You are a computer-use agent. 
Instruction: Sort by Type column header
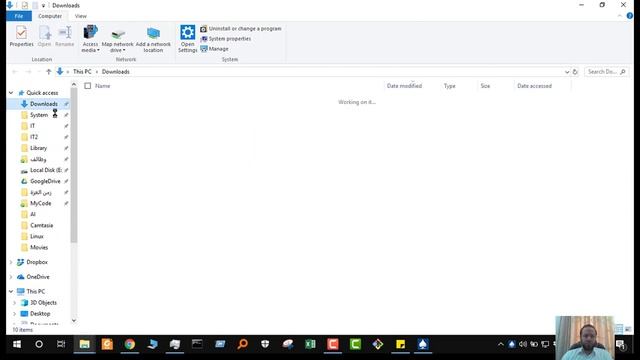click(x=449, y=86)
